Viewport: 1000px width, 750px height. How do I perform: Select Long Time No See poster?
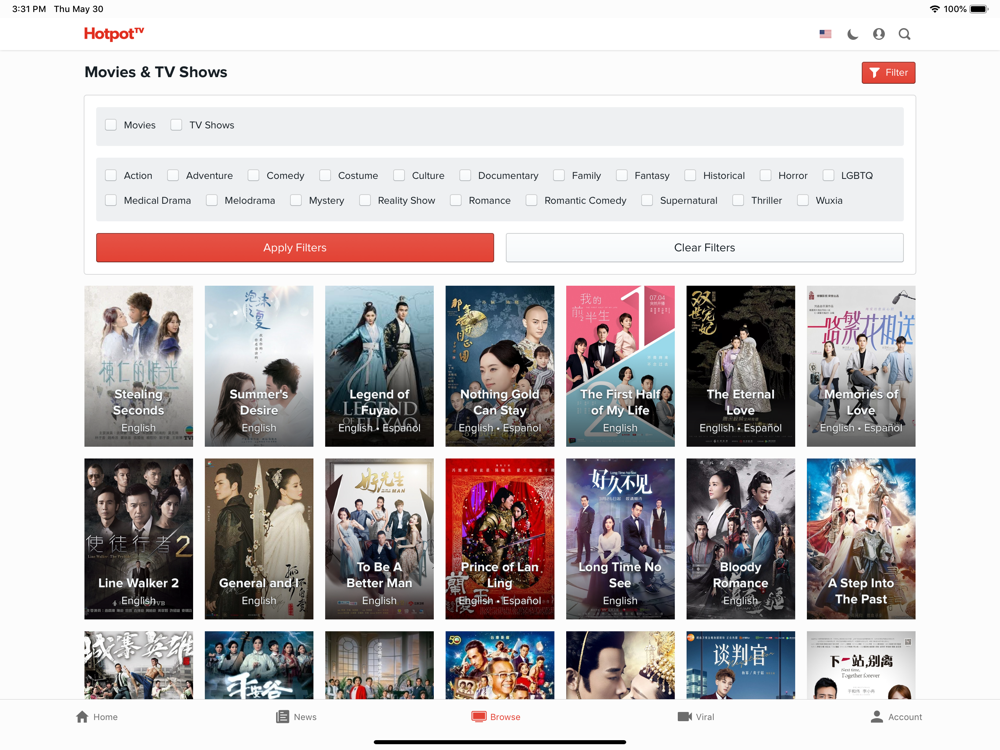tap(621, 539)
